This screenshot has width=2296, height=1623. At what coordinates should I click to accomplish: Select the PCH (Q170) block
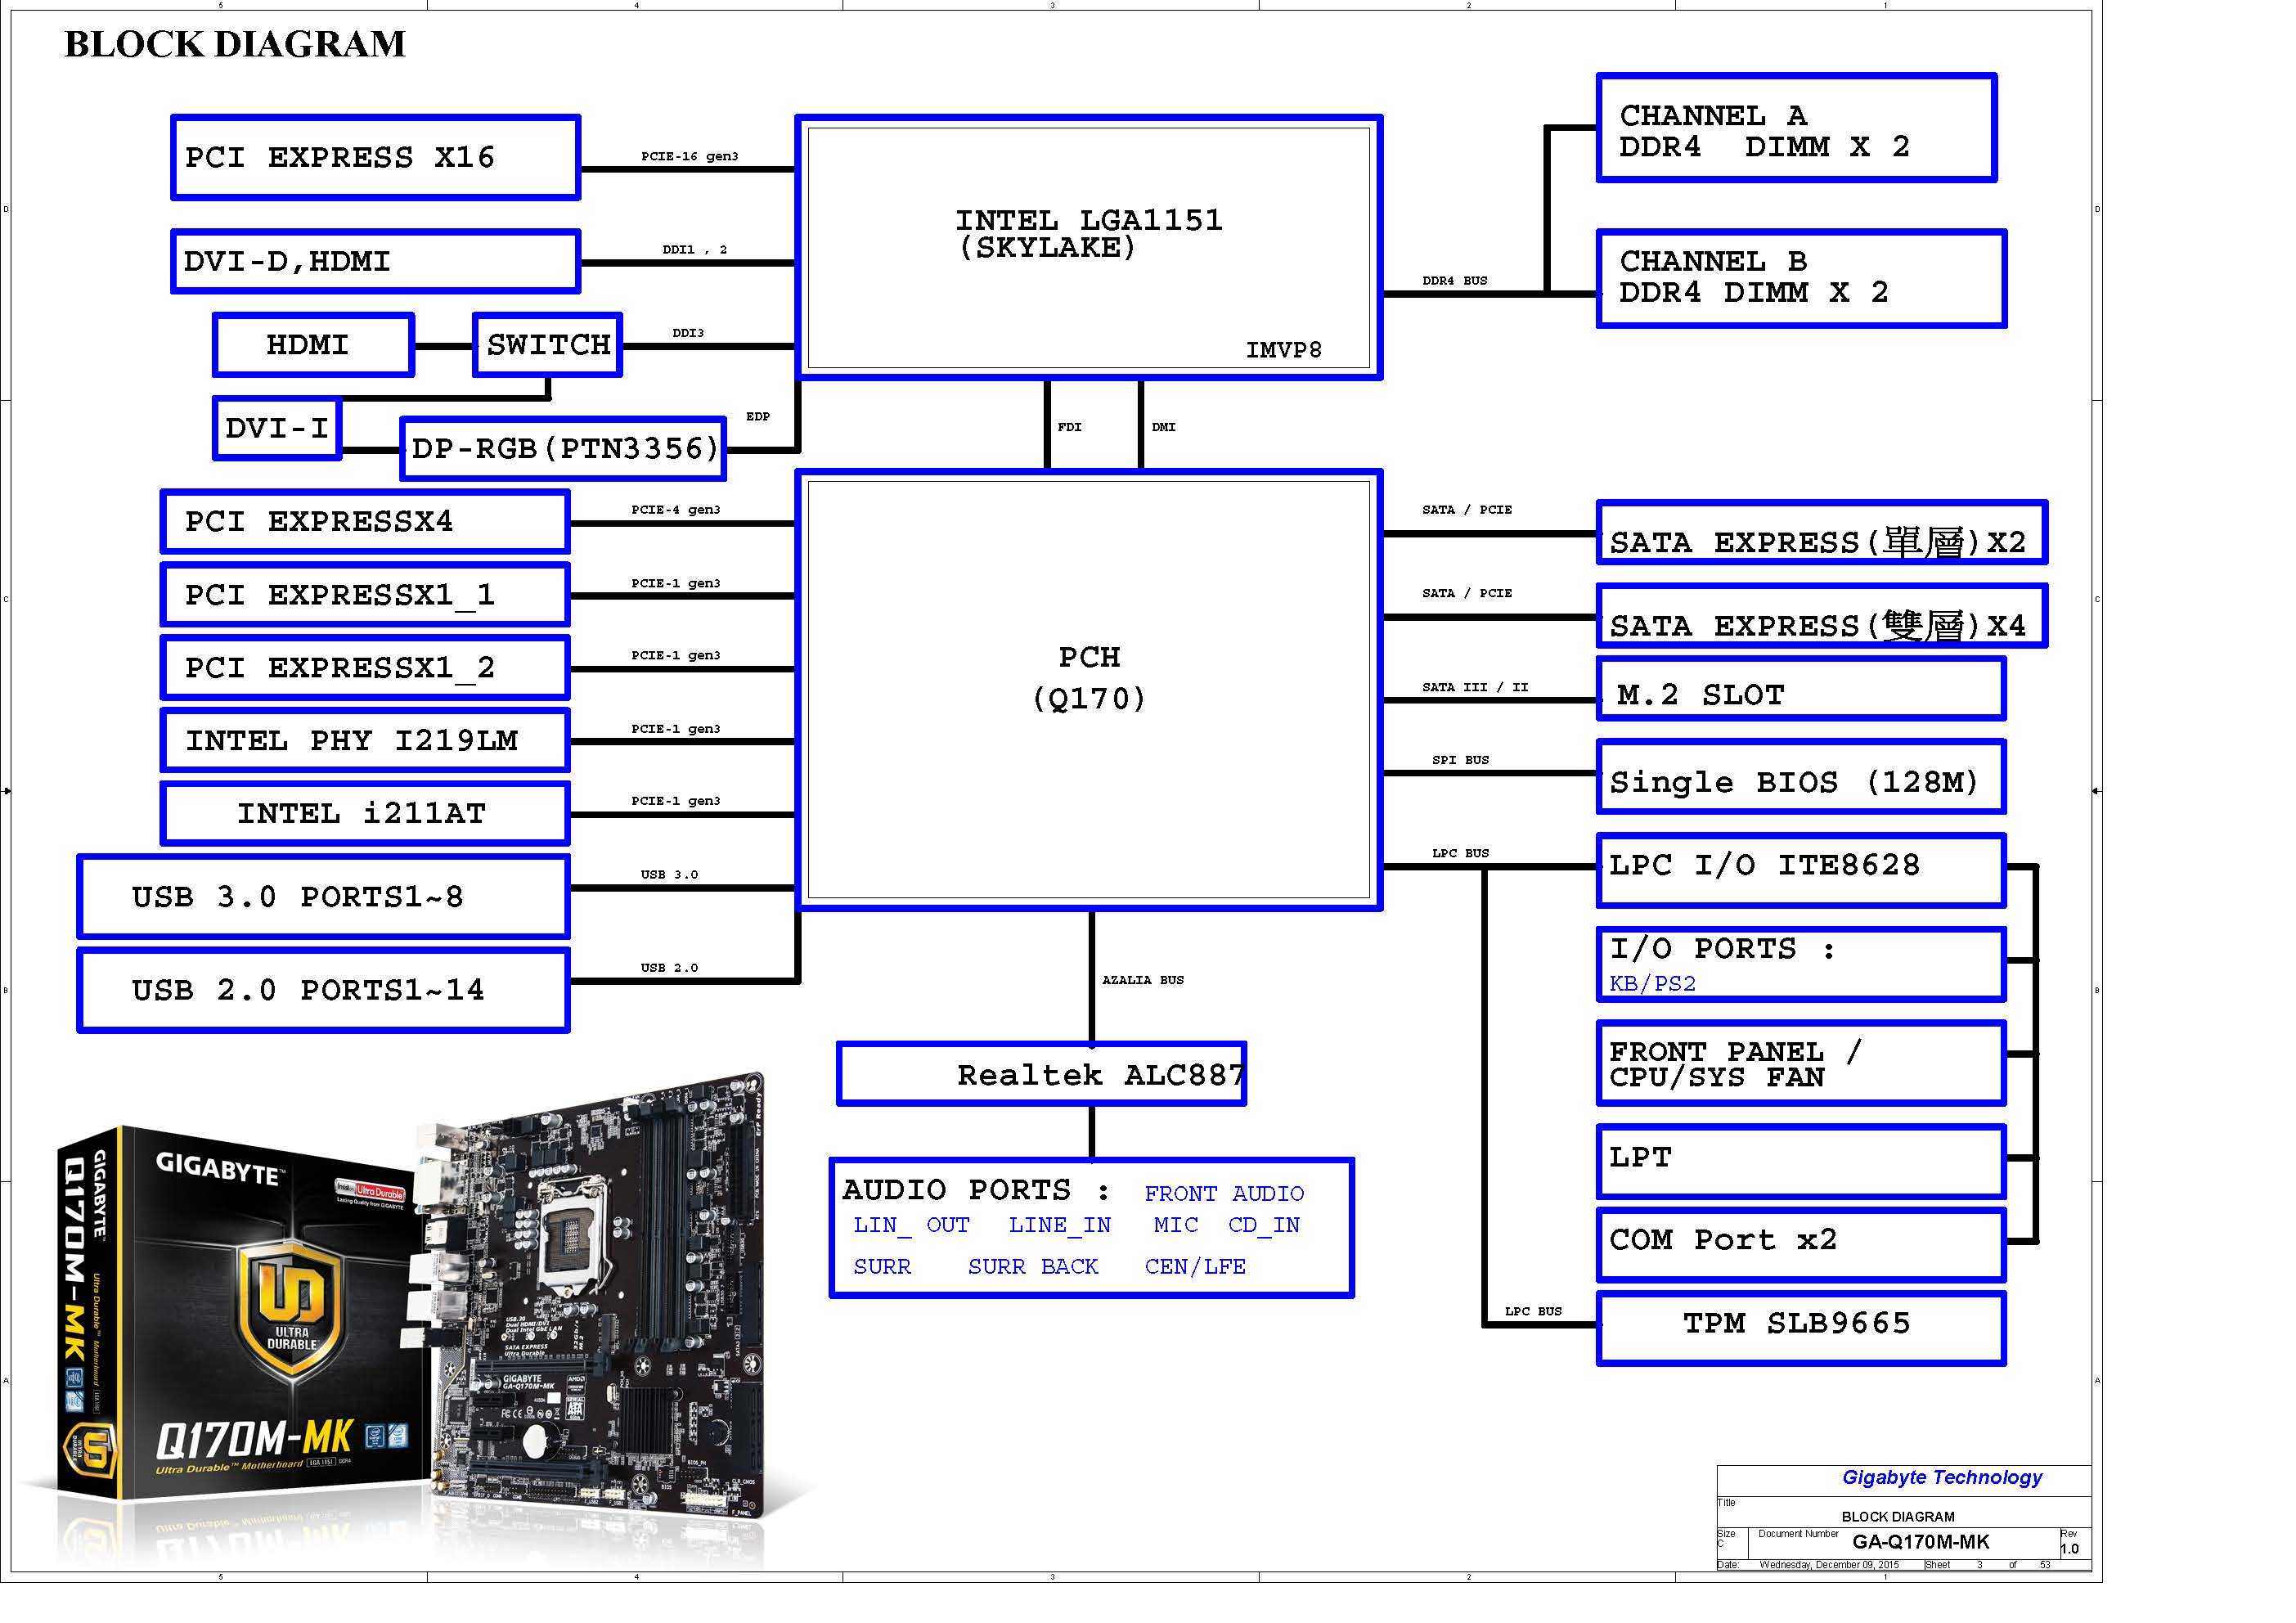tap(1089, 689)
